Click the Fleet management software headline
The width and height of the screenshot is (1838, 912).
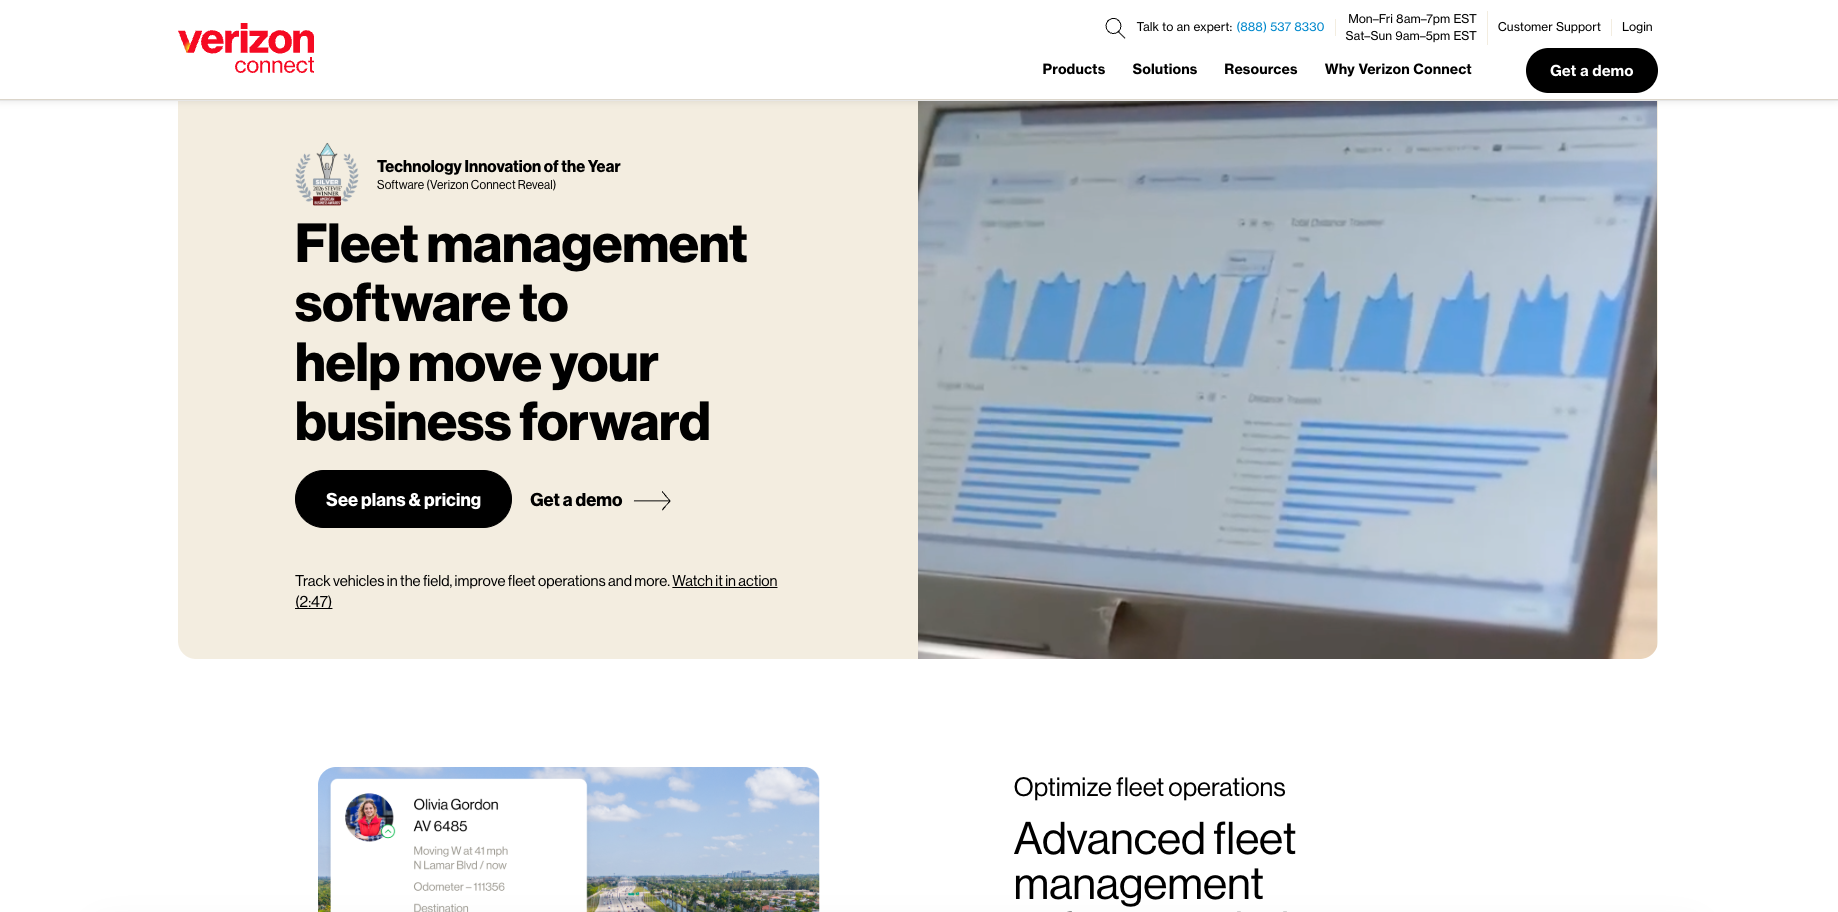[521, 332]
